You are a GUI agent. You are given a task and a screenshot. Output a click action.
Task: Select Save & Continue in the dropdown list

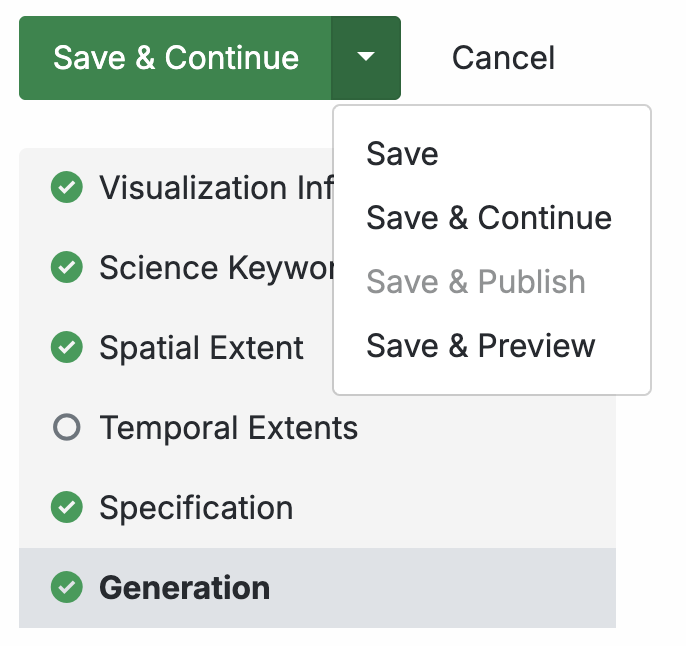489,218
